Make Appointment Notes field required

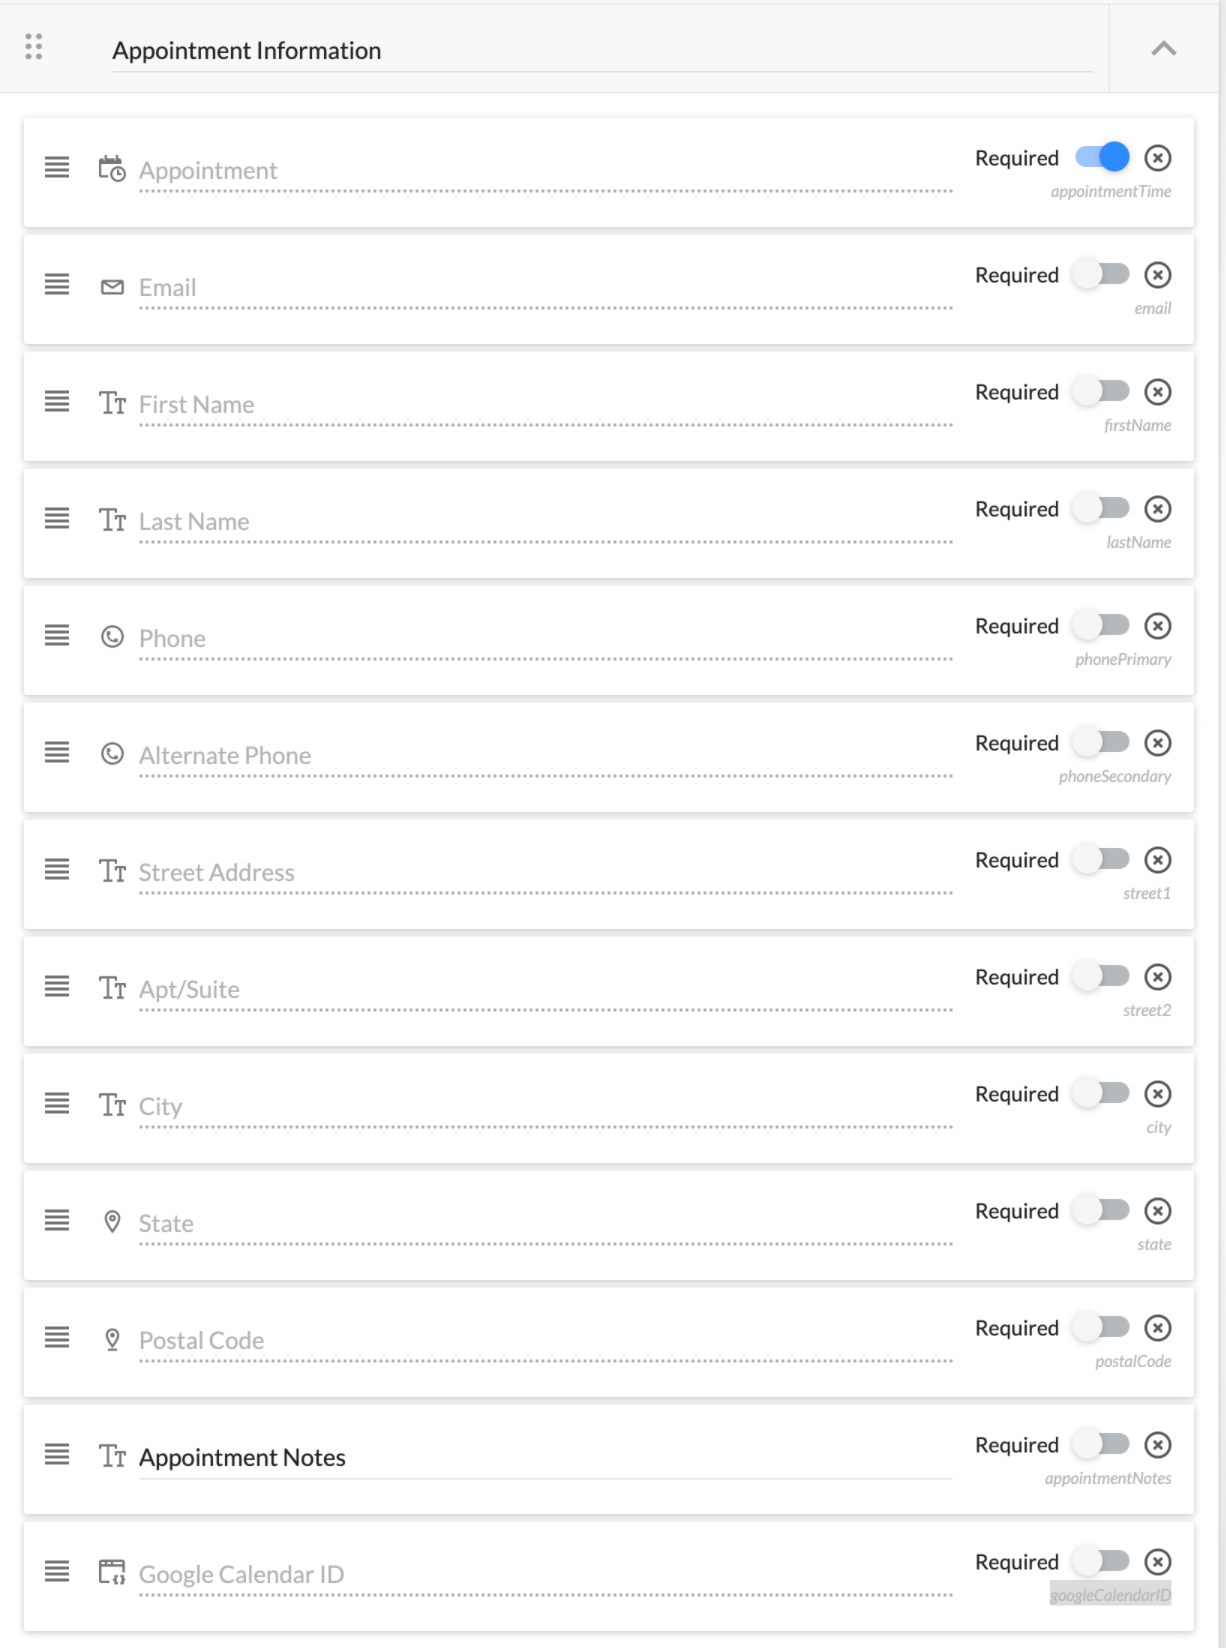click(x=1102, y=1445)
